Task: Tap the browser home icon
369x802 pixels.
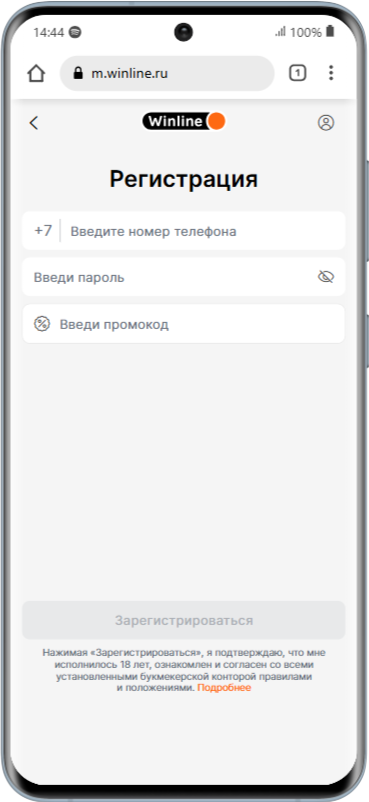Action: coord(36,74)
